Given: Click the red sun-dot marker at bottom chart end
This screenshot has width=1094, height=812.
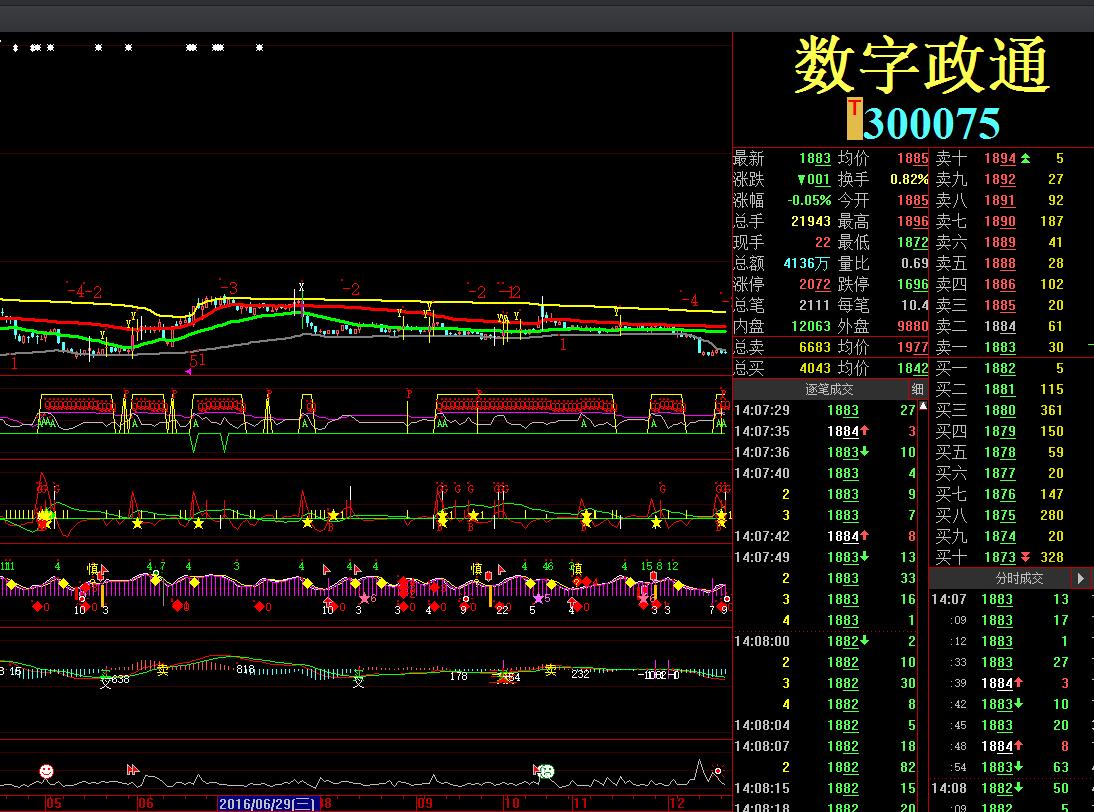Looking at the screenshot, I should [x=717, y=771].
